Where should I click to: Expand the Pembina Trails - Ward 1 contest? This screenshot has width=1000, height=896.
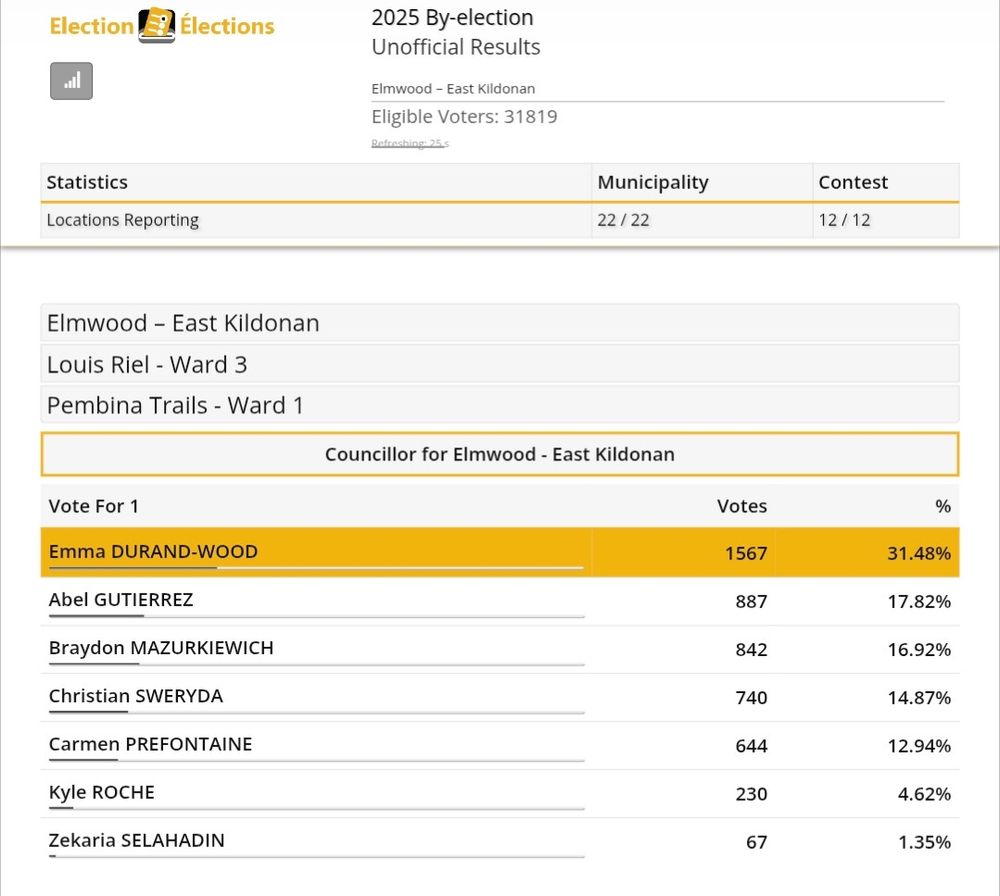point(175,405)
